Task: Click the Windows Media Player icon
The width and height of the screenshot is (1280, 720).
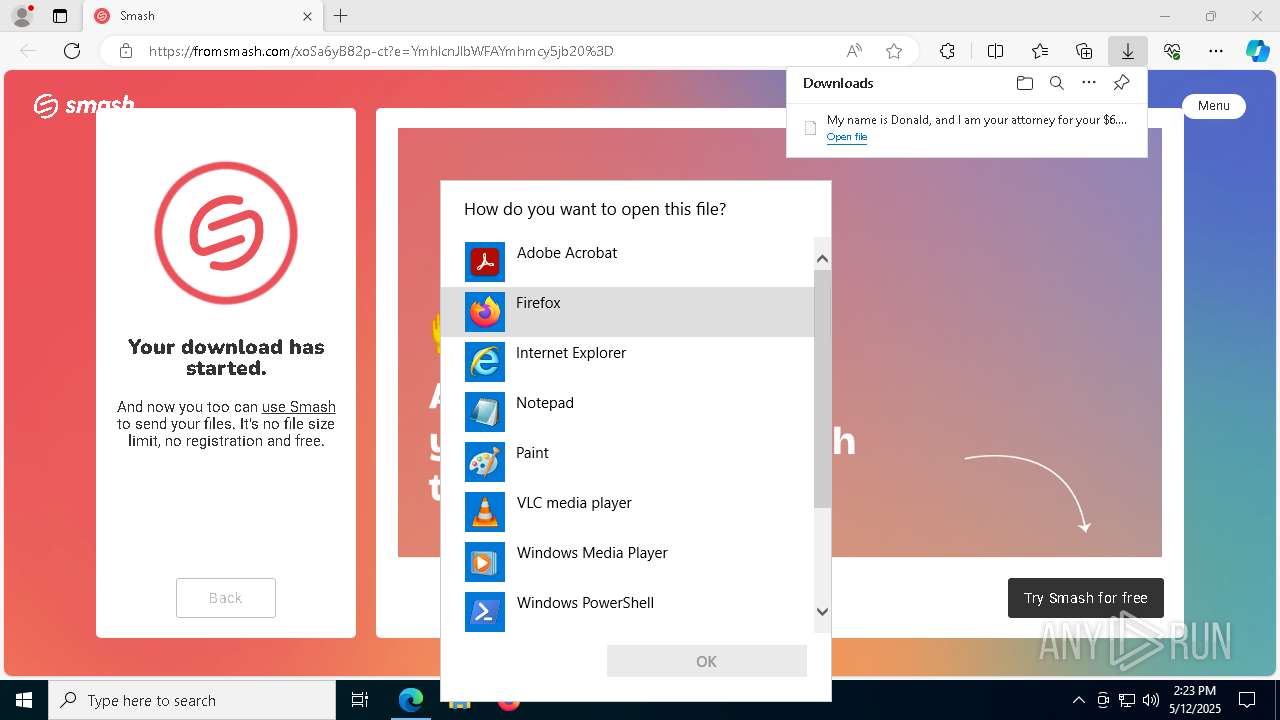Action: (485, 562)
